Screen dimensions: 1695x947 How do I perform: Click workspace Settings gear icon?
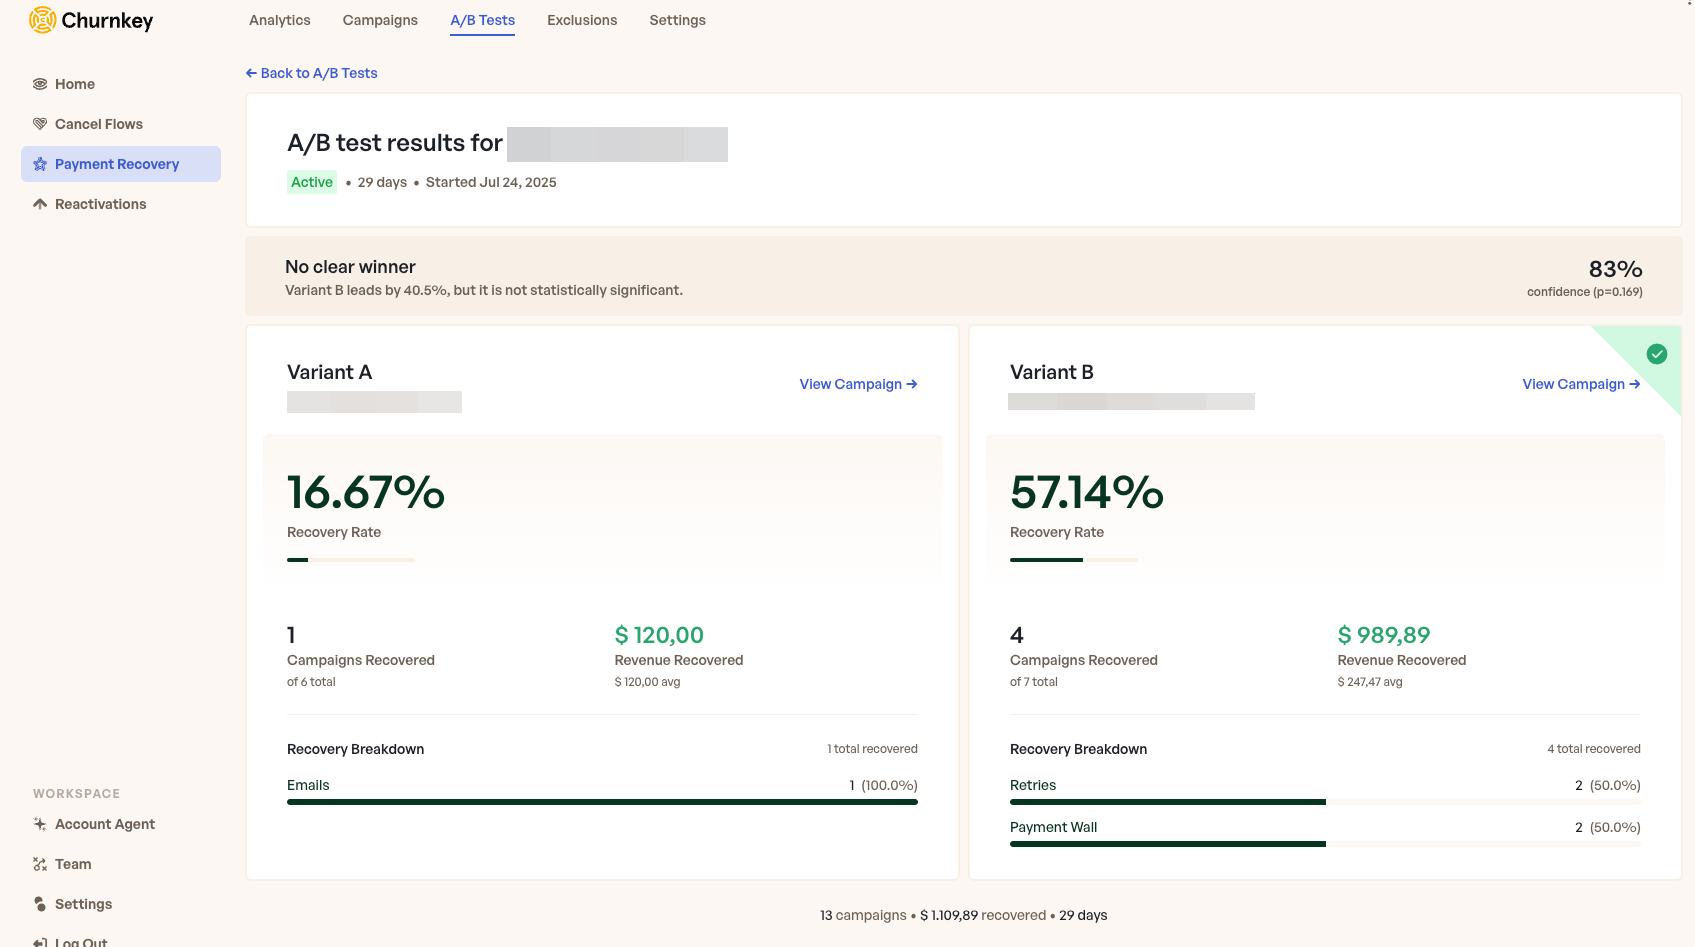click(x=40, y=904)
